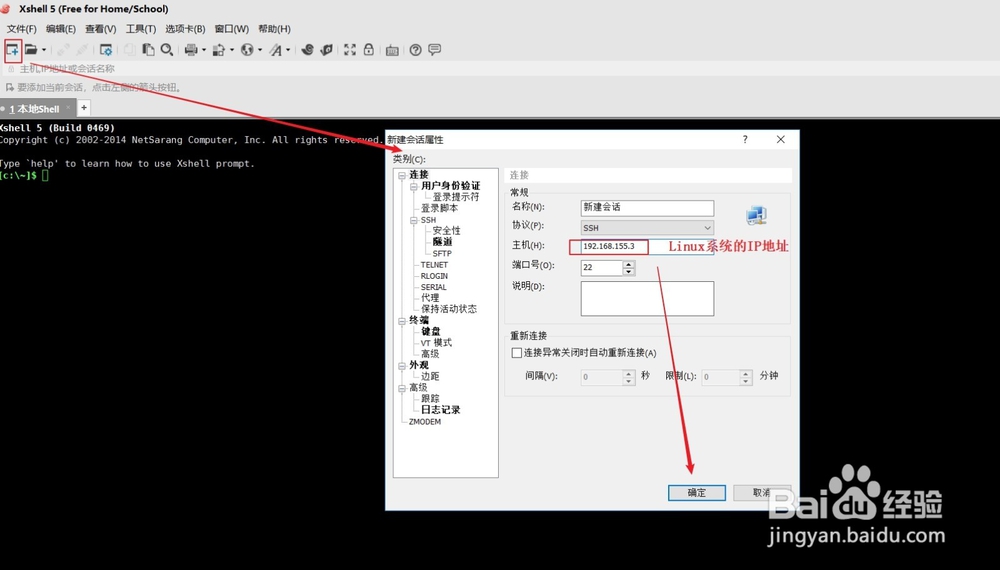Click 确定 to confirm session
Image resolution: width=1000 pixels, height=570 pixels.
pyautogui.click(x=696, y=493)
